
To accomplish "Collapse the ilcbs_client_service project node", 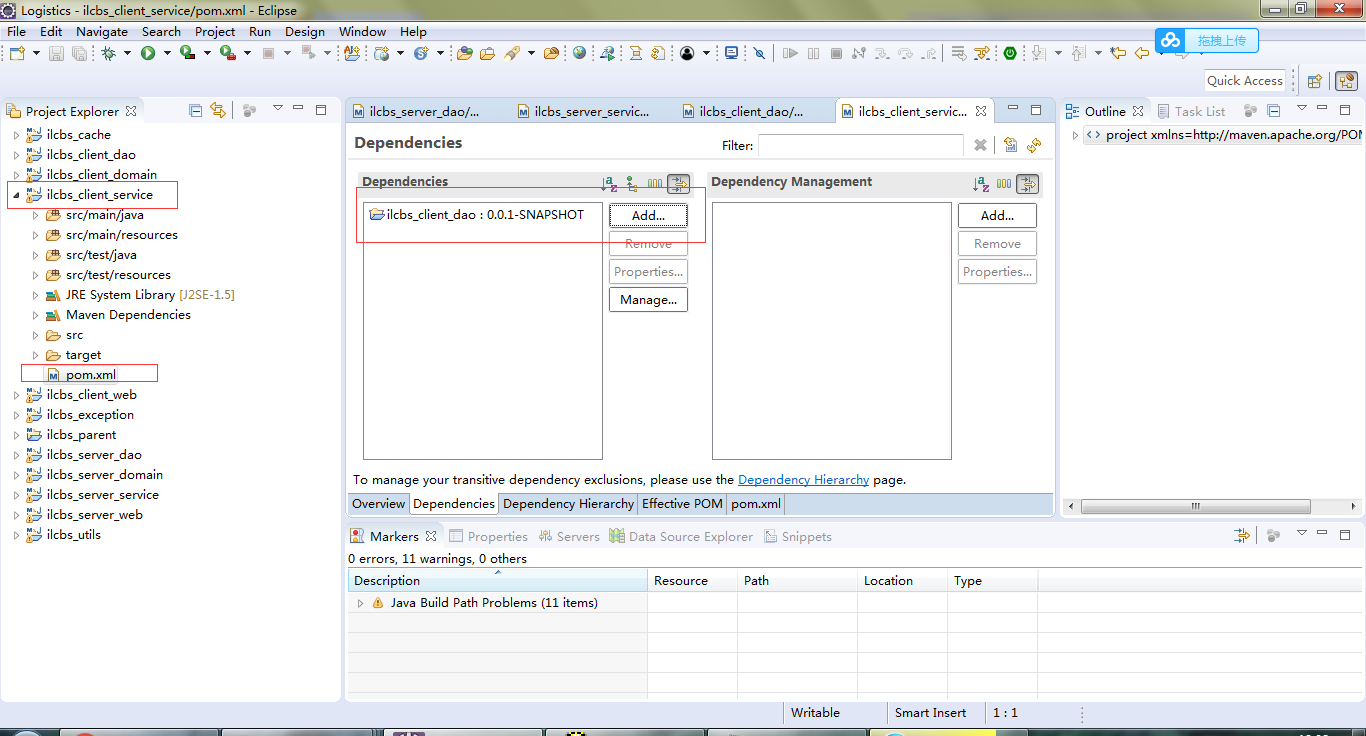I will point(16,195).
